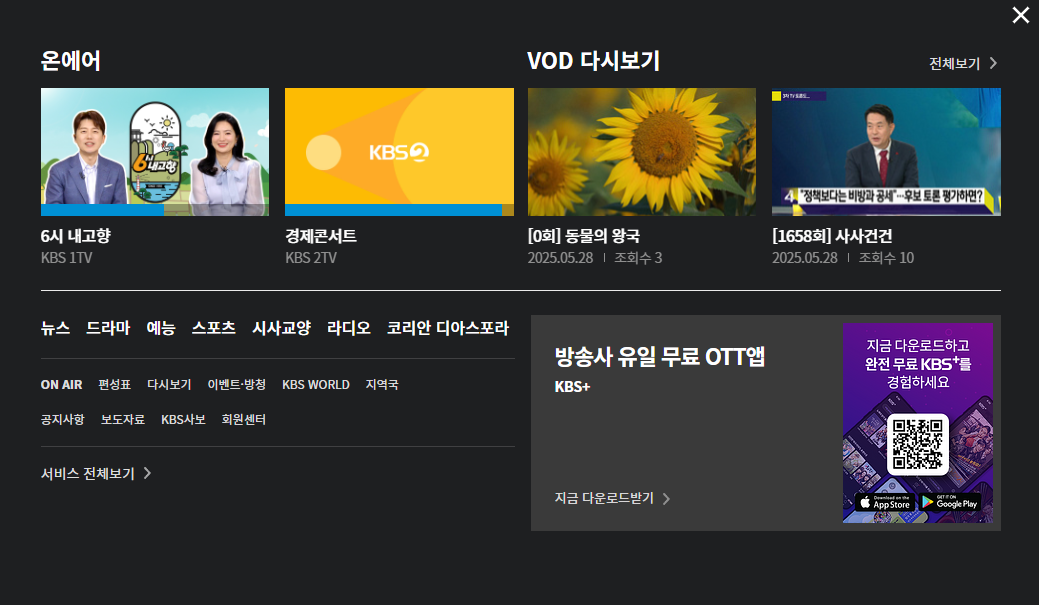Open the 지역국 link
The image size is (1039, 605).
tap(382, 385)
